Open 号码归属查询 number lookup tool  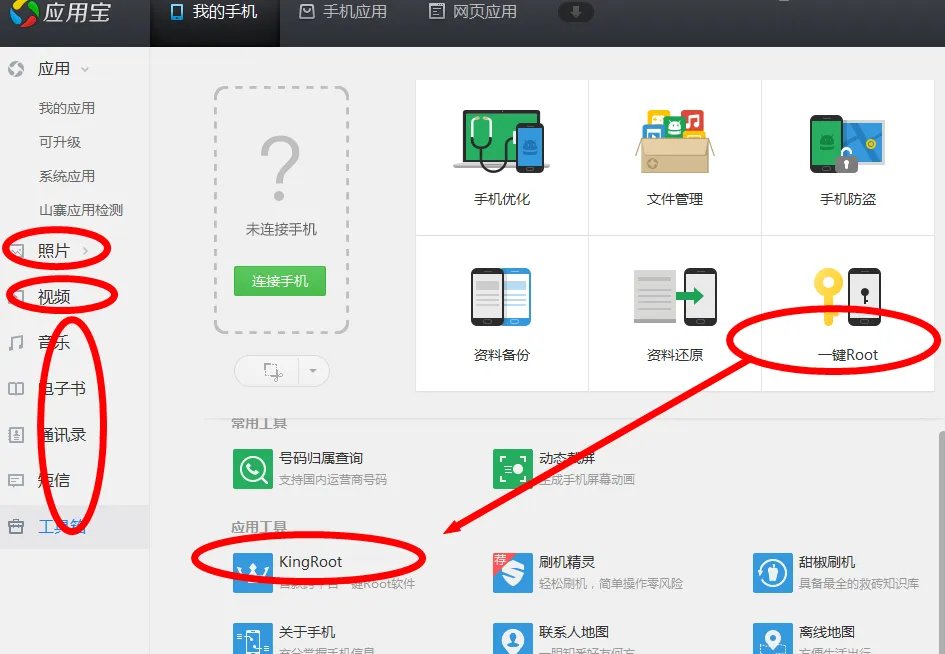320,461
